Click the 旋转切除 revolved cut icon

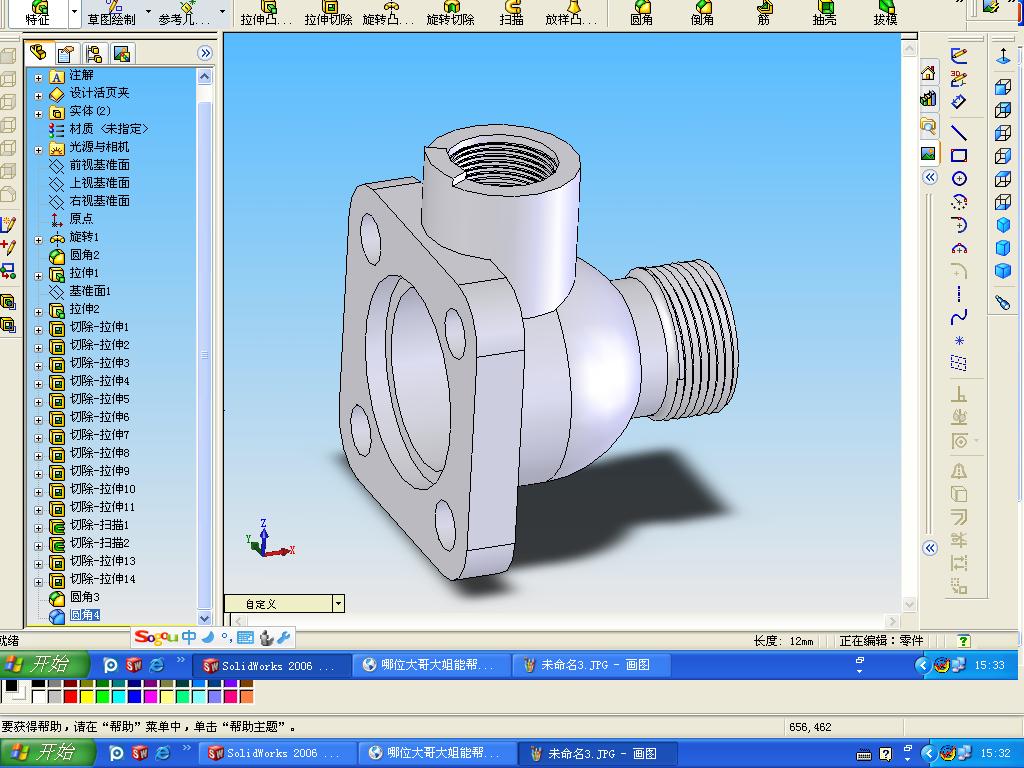(450, 12)
